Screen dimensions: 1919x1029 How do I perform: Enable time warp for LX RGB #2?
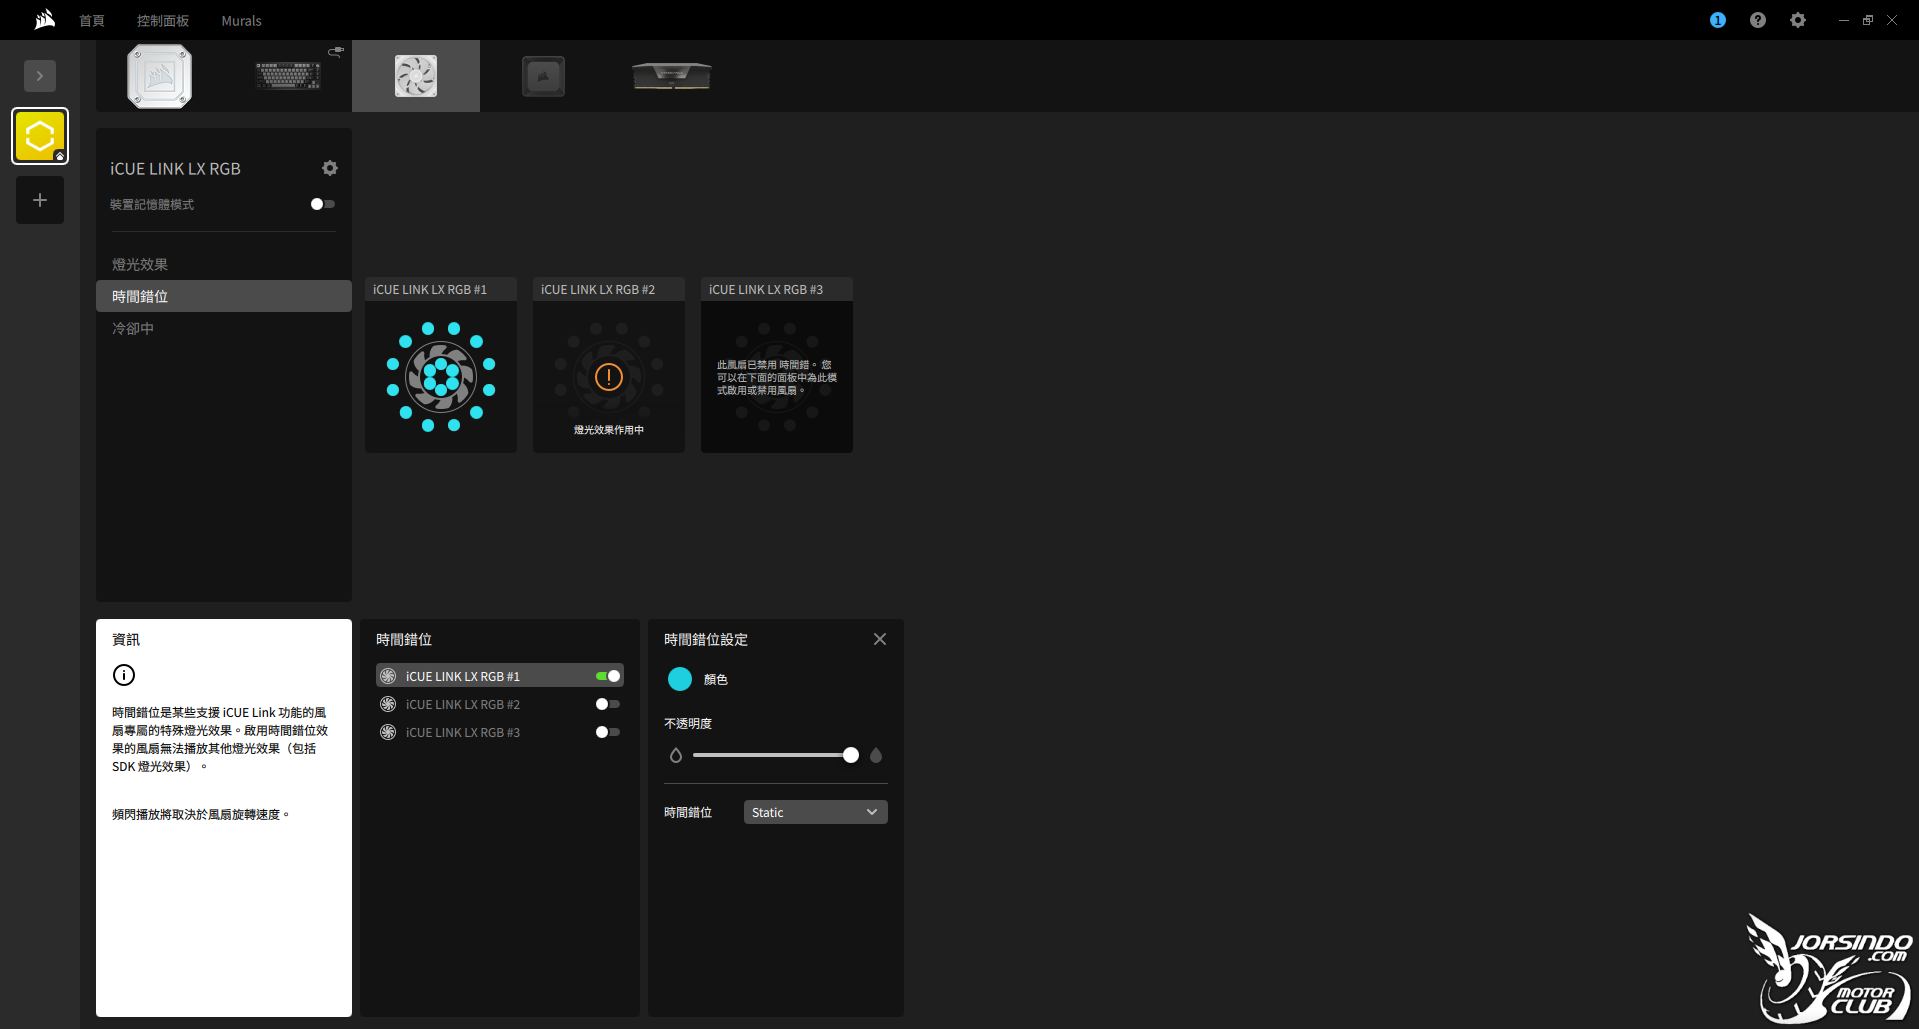click(x=608, y=704)
